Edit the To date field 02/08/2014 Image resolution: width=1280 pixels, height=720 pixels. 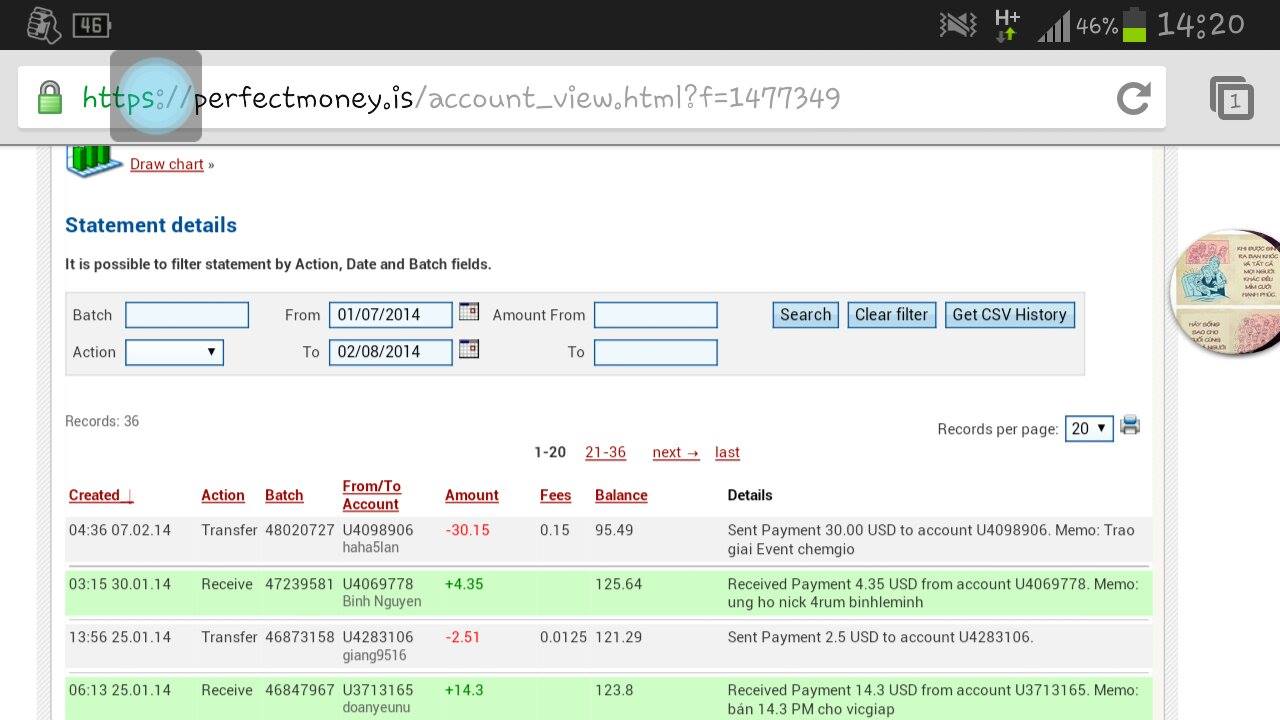tap(391, 352)
